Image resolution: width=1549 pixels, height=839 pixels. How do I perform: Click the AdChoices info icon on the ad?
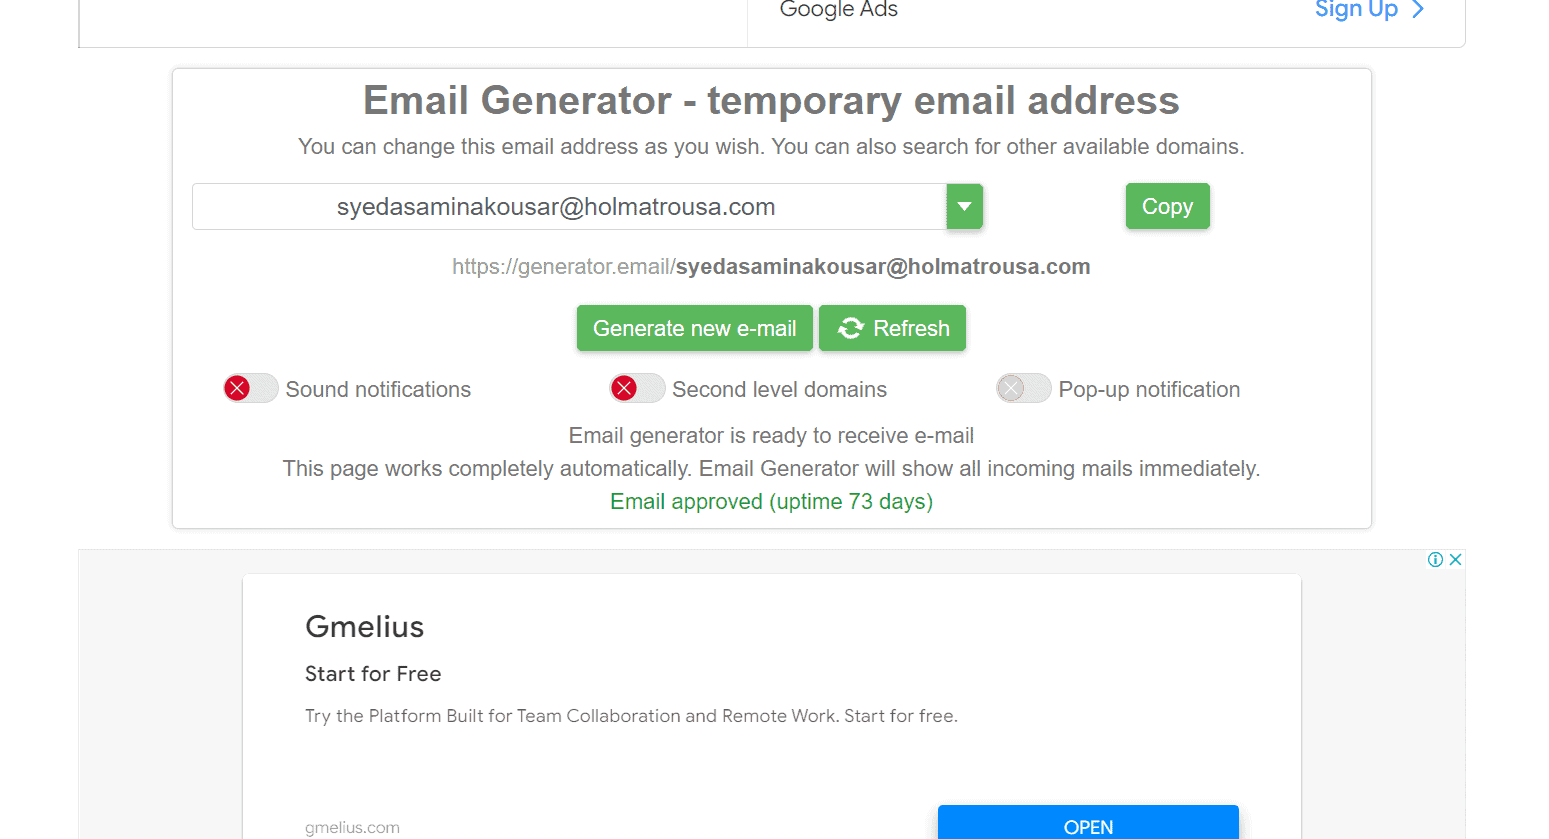[x=1435, y=560]
